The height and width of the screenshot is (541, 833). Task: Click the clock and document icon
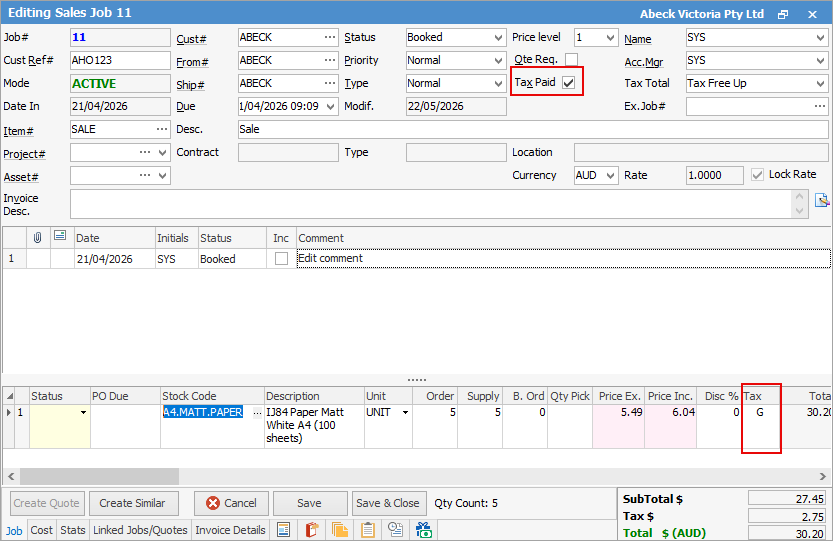coord(395,530)
